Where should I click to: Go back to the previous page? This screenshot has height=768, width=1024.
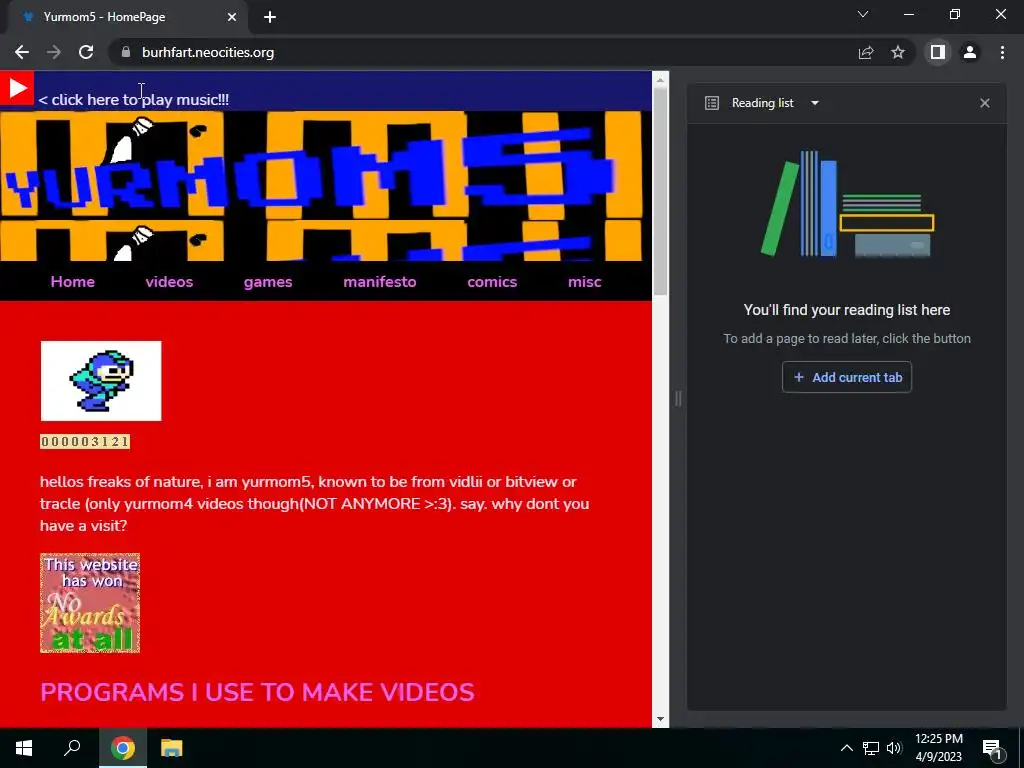22,52
